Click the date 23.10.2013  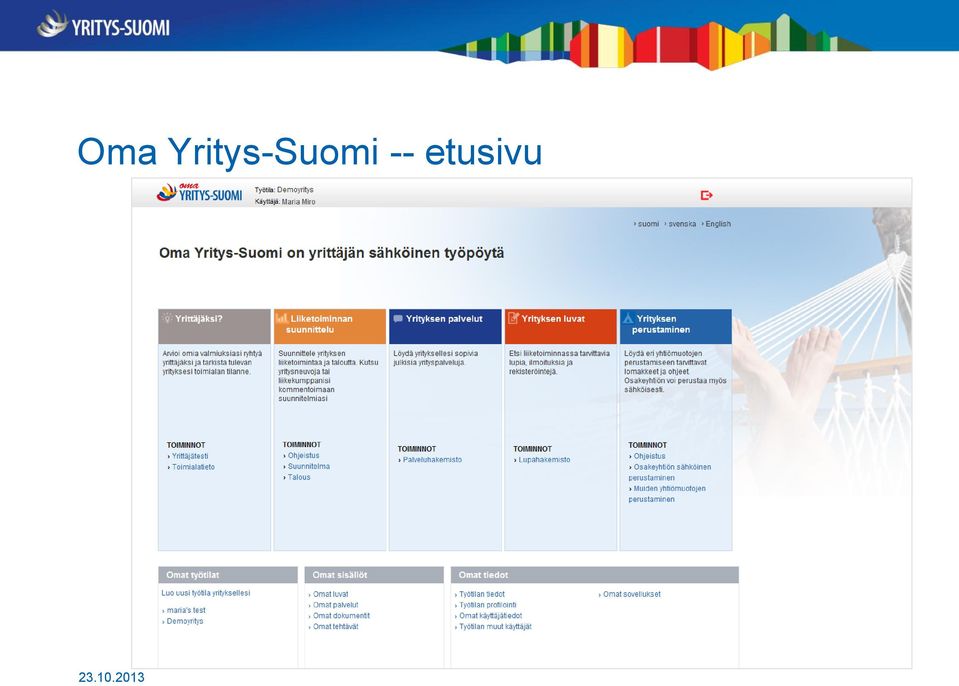click(x=111, y=677)
